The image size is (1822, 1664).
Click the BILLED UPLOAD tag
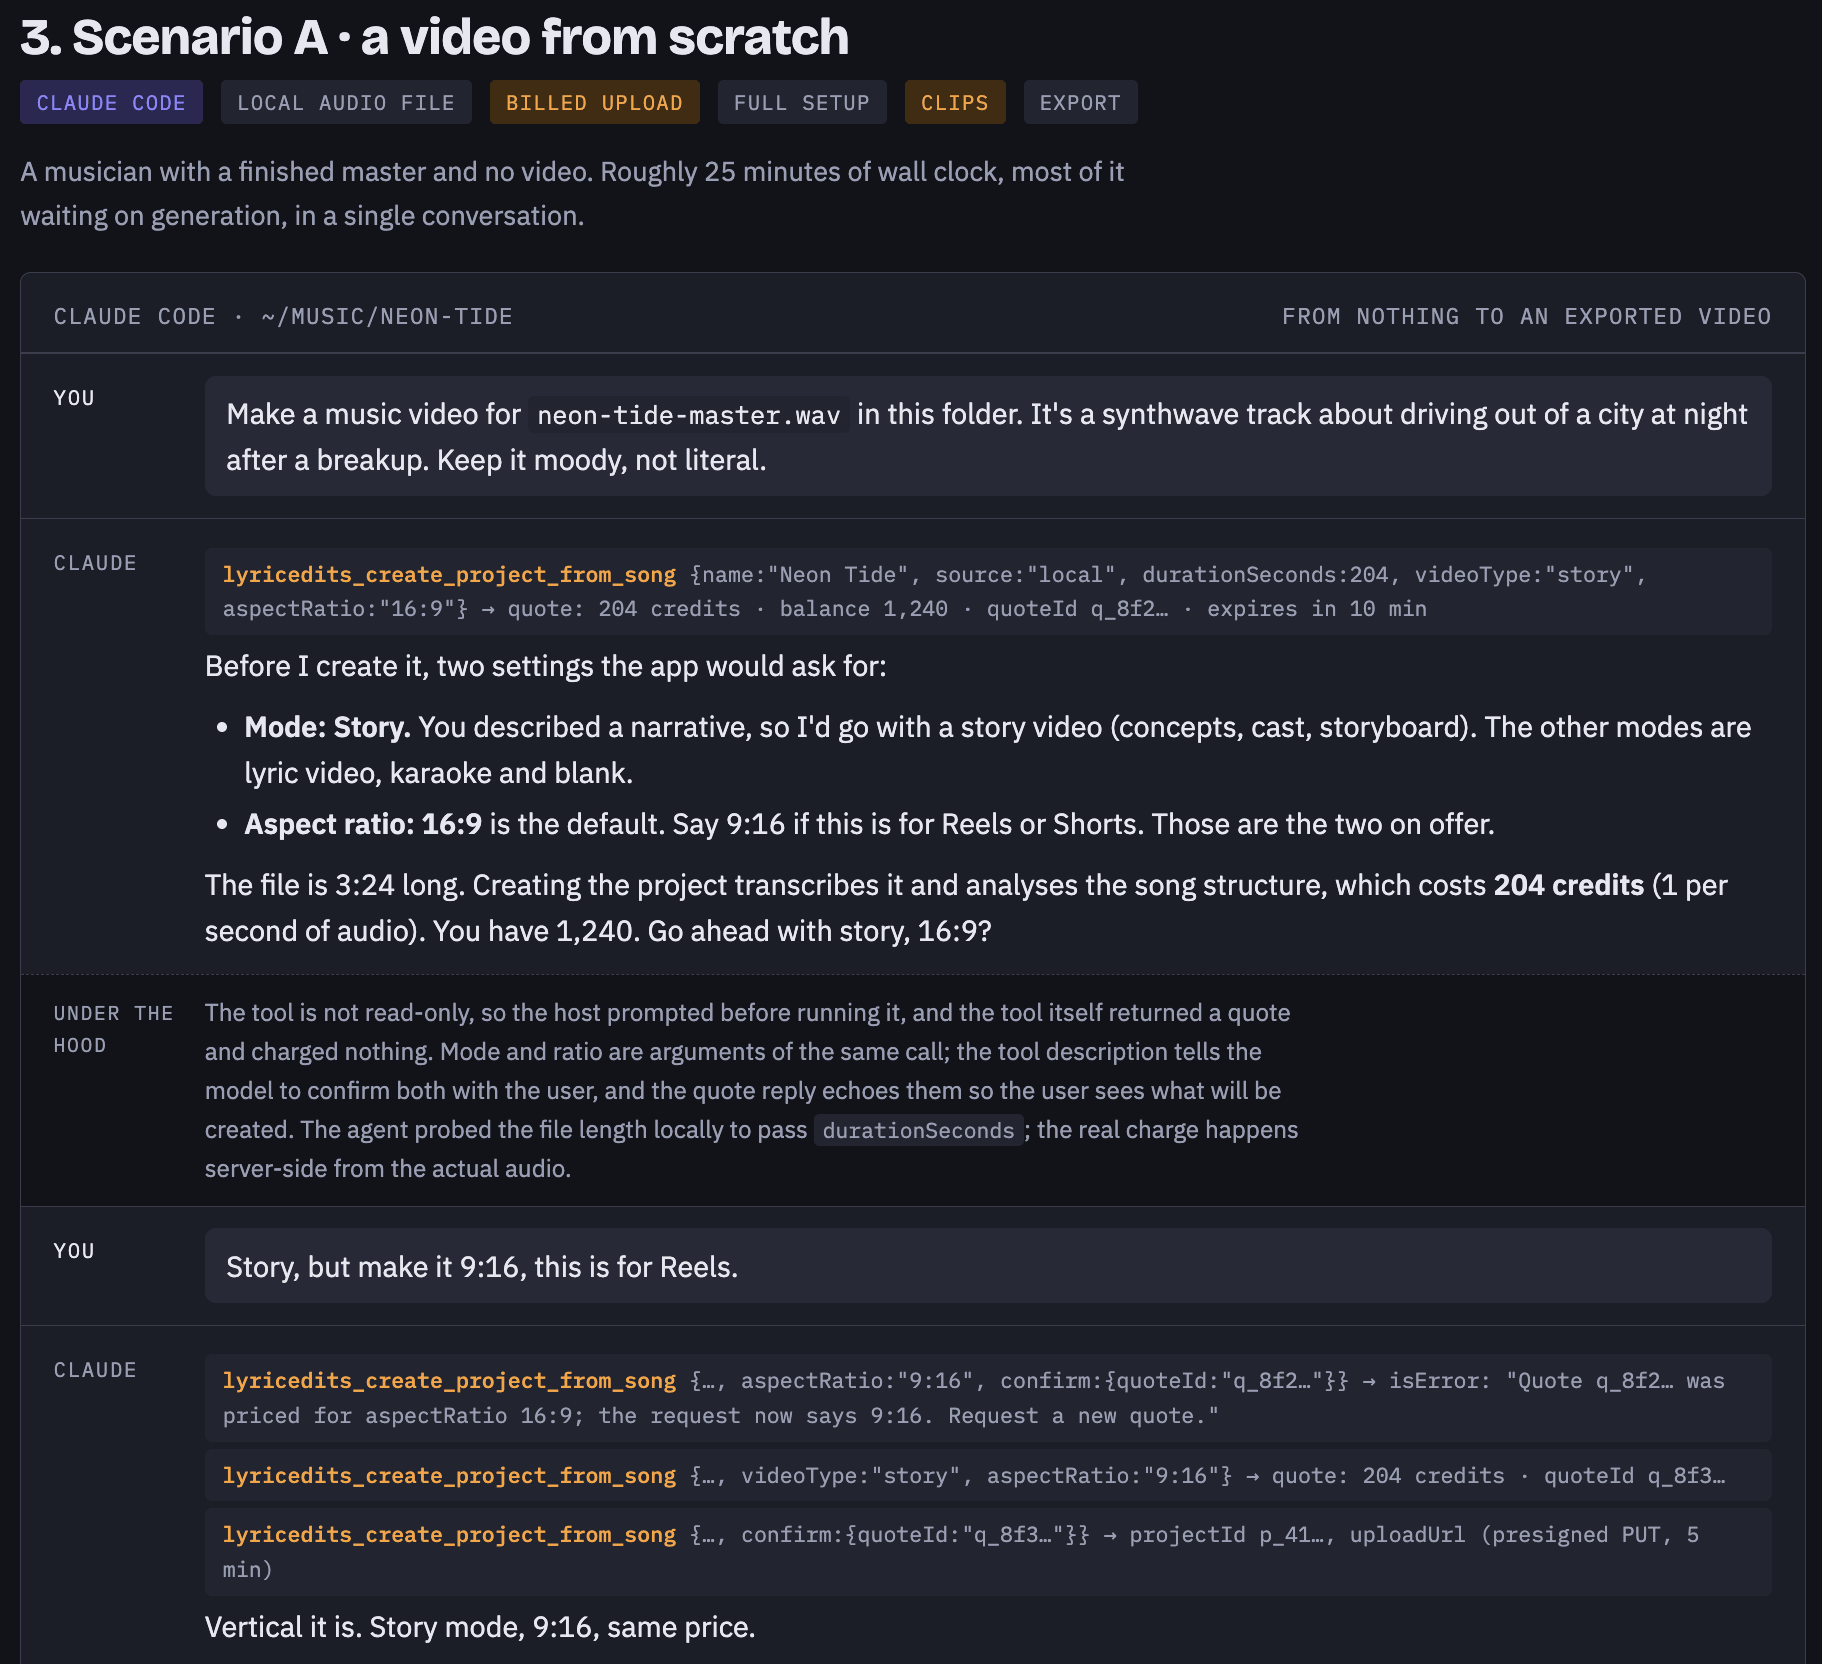point(594,102)
